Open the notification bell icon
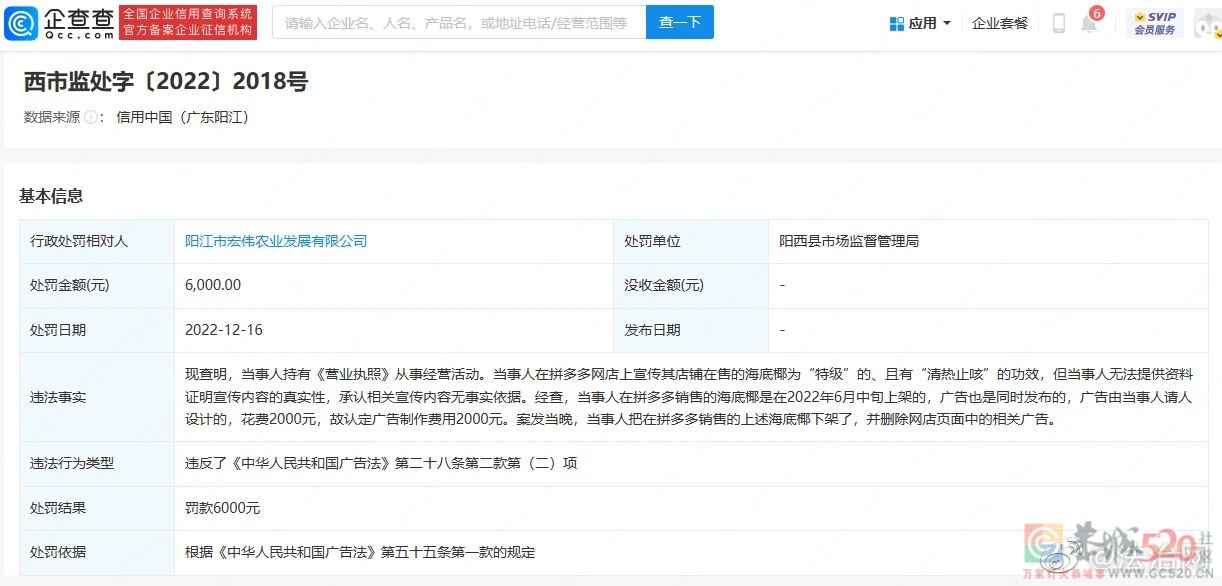This screenshot has width=1222, height=586. point(1088,25)
